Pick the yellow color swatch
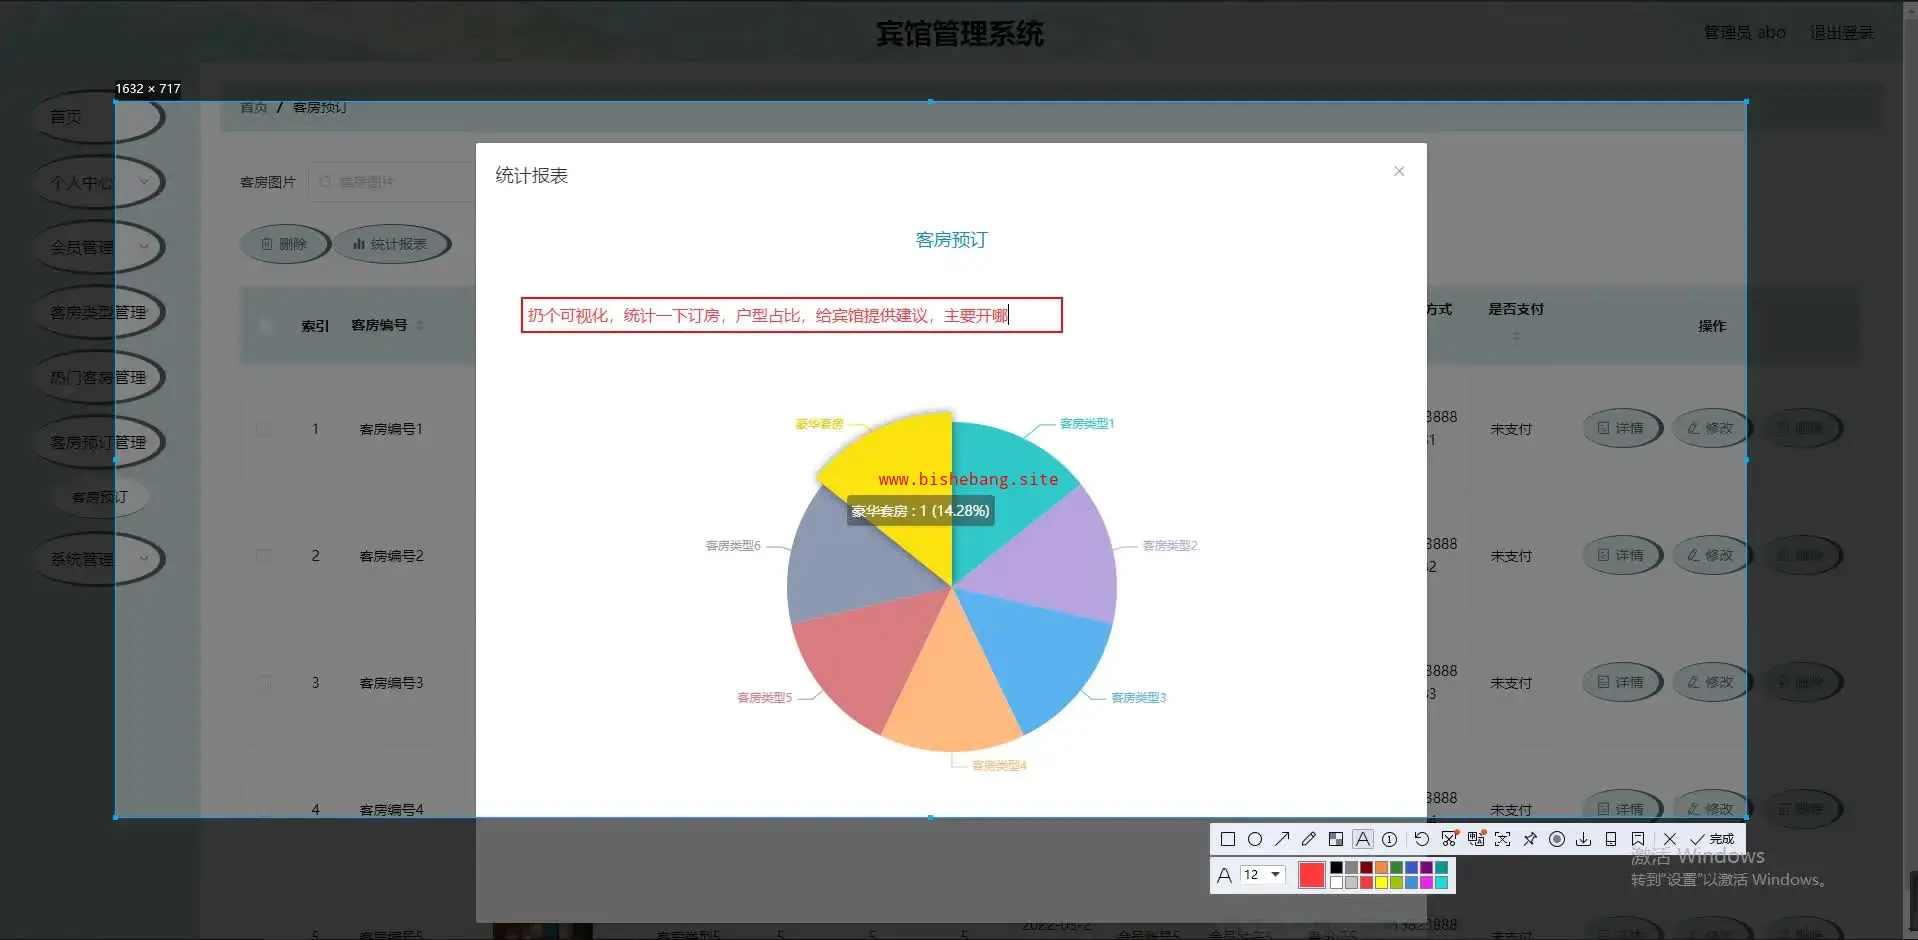Screen dimensions: 1918x940 [1381, 882]
